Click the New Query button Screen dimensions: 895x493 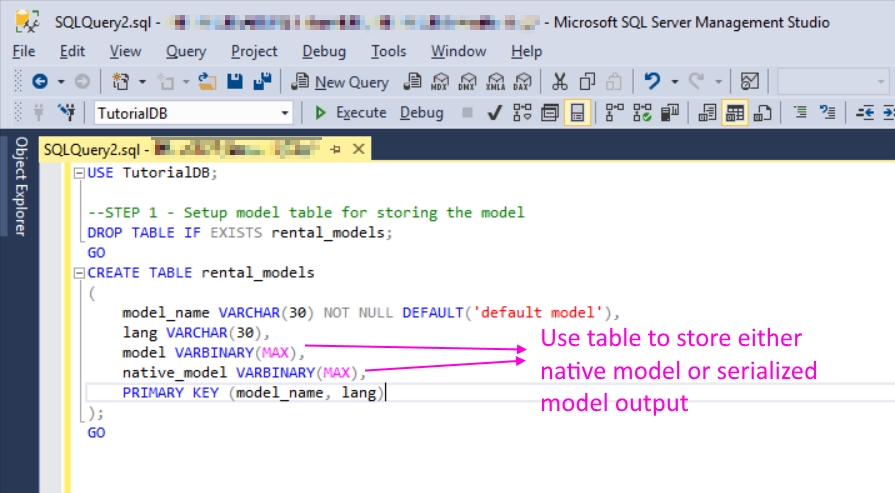click(x=340, y=82)
